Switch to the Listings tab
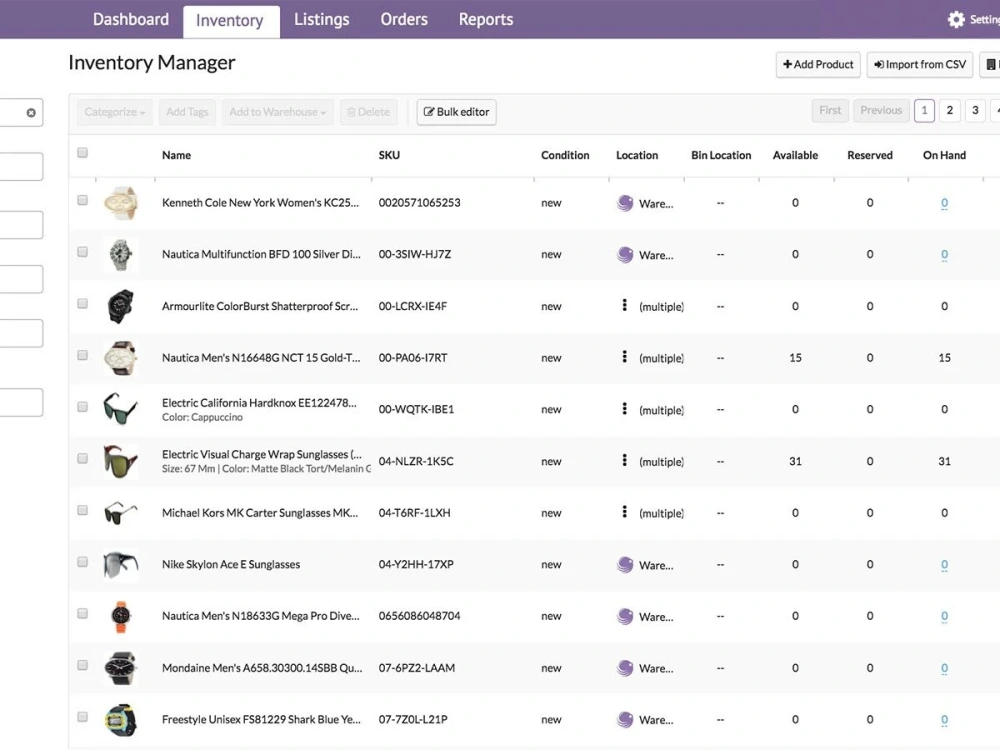 [321, 20]
